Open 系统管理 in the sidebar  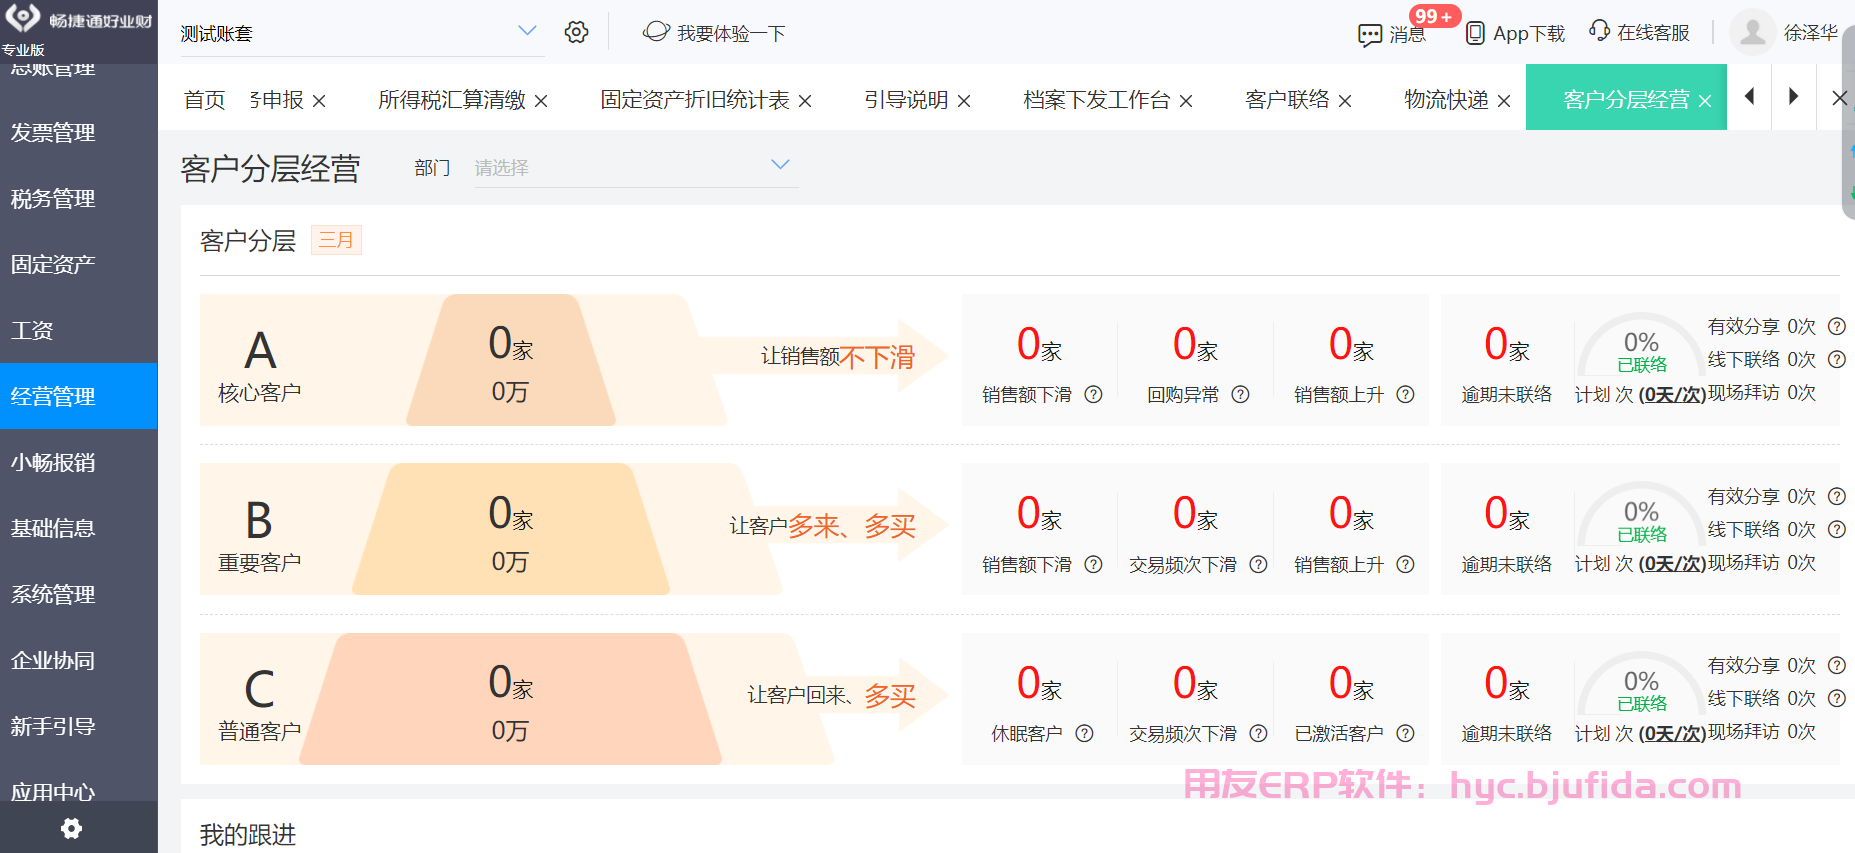click(79, 594)
